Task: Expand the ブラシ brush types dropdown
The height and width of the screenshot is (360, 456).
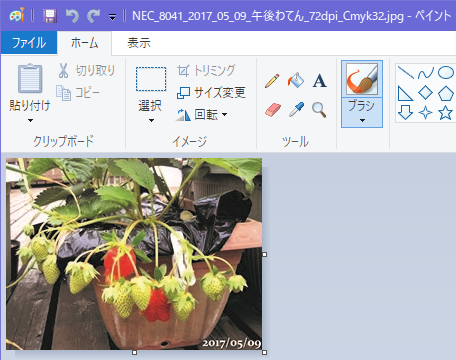Action: click(362, 120)
